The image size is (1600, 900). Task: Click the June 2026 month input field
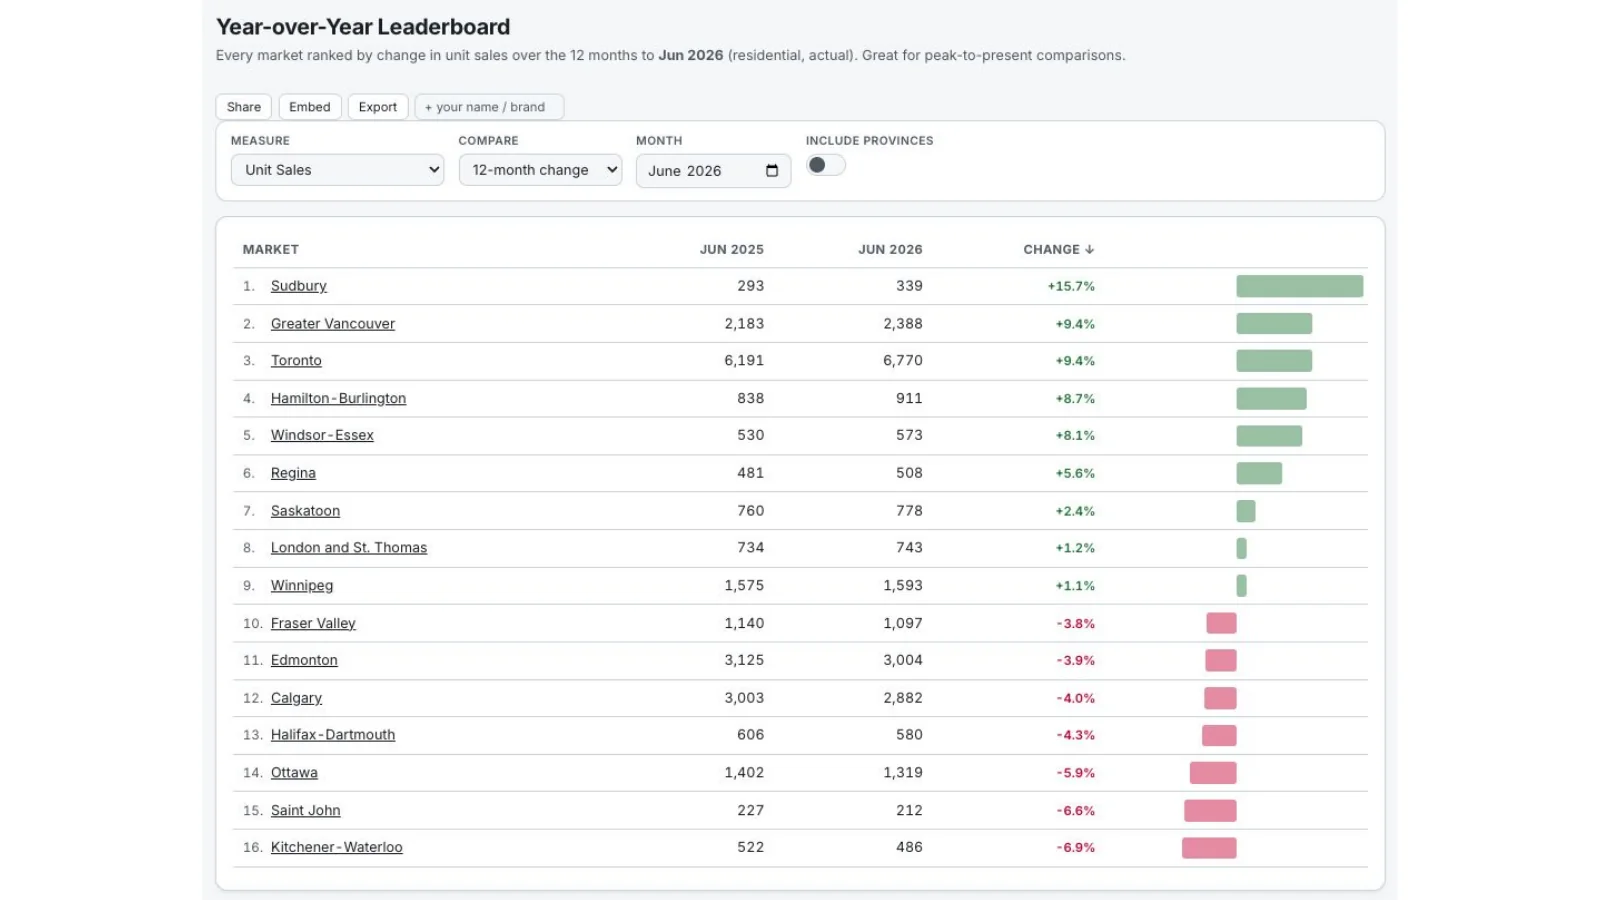pos(713,171)
